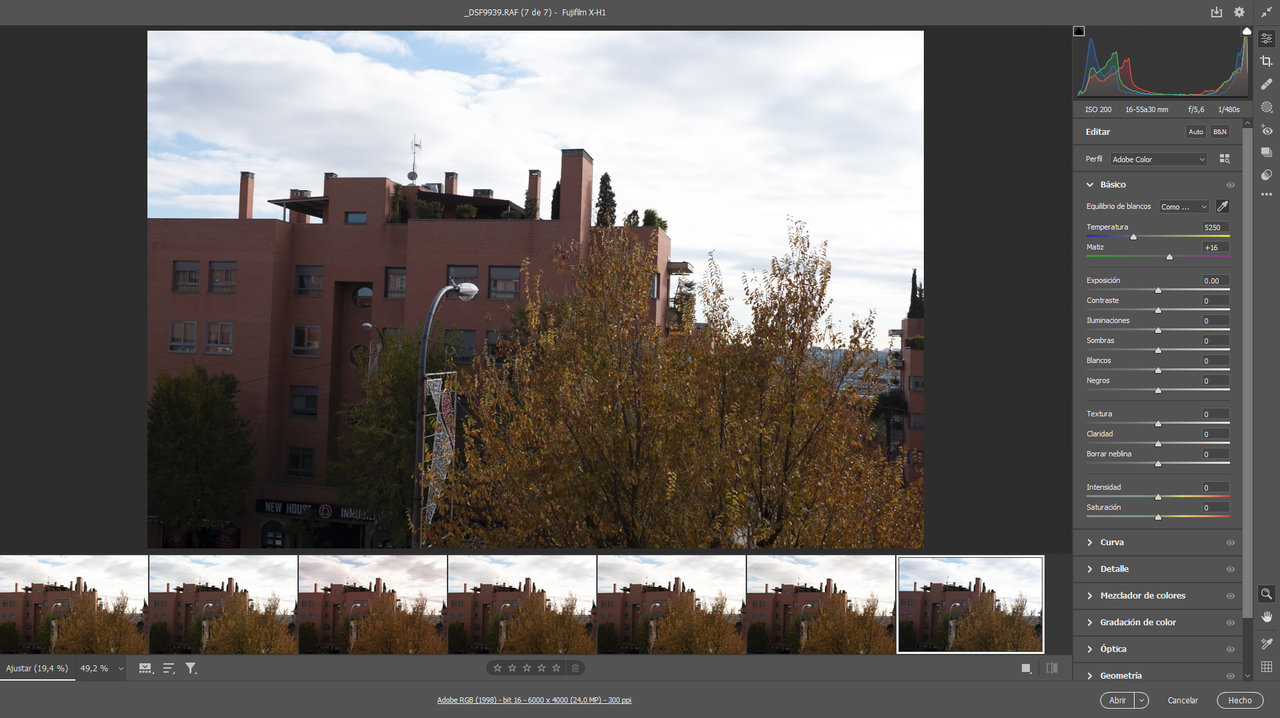Open workflow options Adobe RGB link
The height and width of the screenshot is (718, 1280).
pyautogui.click(x=534, y=700)
